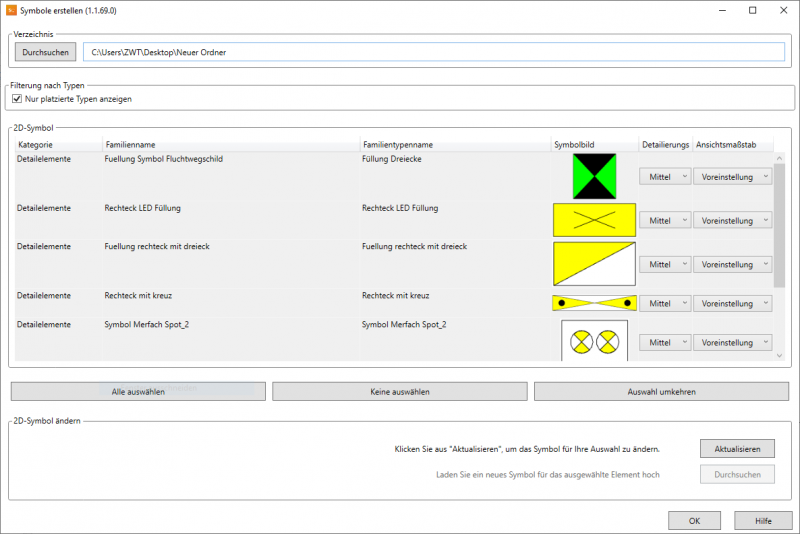
Task: Expand Mittel dropdown for Rechteck mit kreuz
Action: (x=665, y=303)
